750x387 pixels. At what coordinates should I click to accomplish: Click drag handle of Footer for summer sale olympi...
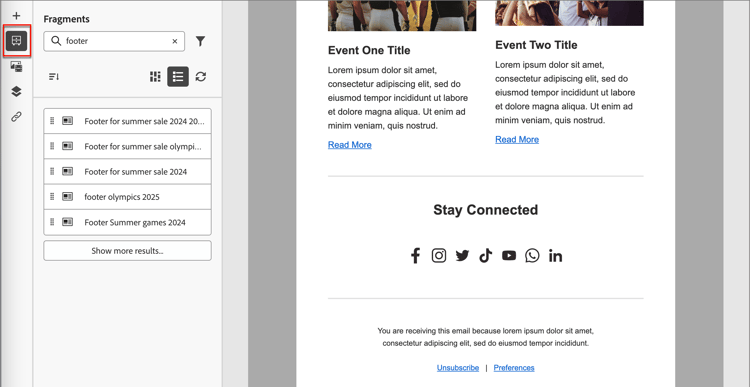[x=52, y=146]
